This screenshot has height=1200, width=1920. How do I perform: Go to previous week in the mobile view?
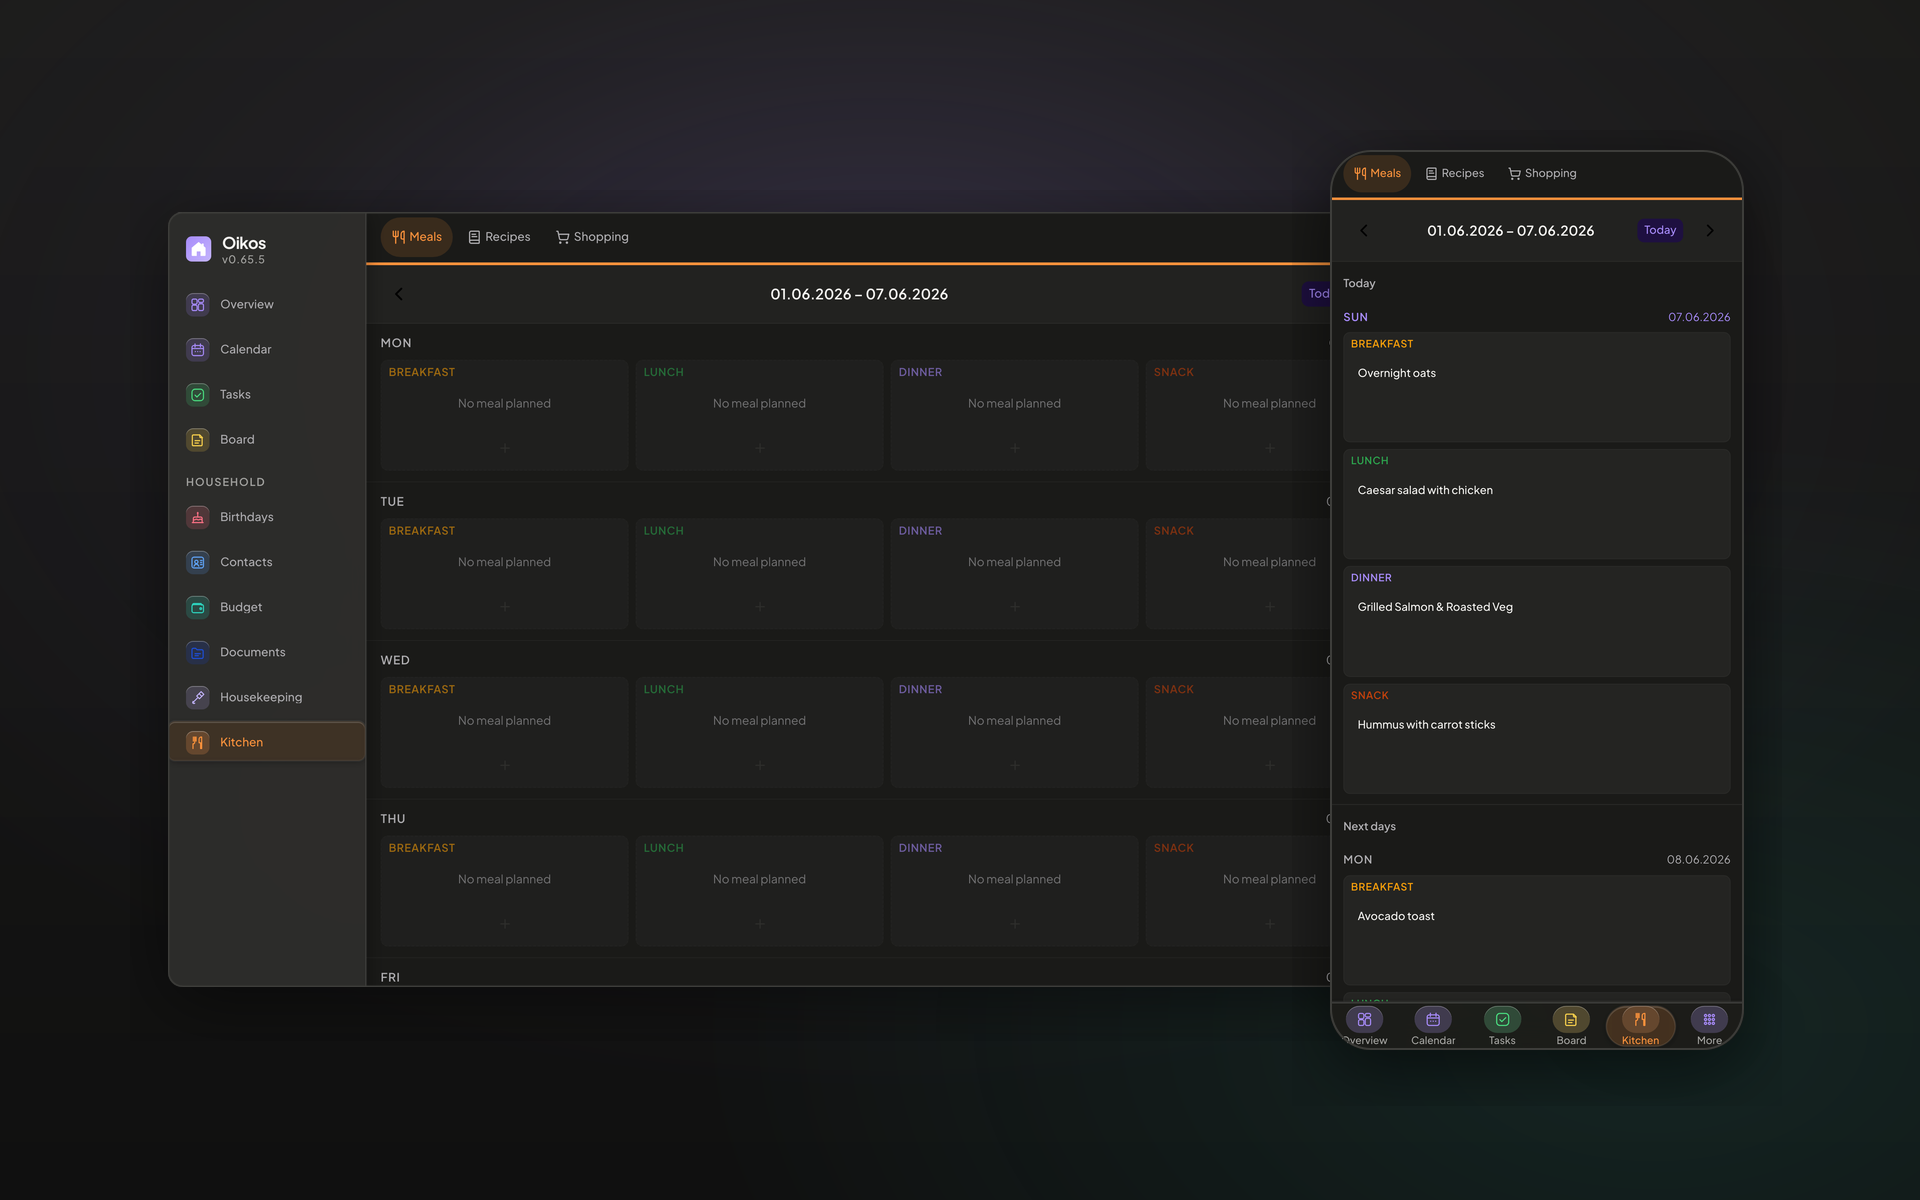(1364, 231)
